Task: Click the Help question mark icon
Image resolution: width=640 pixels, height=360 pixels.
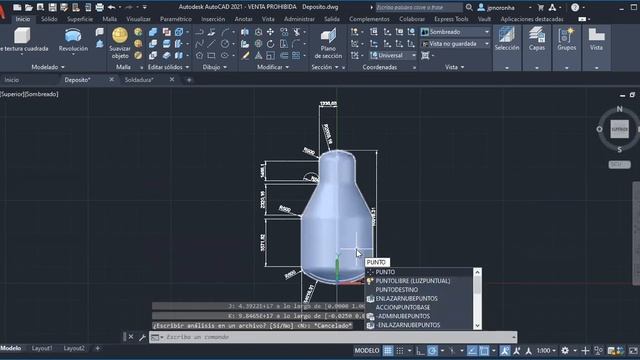Action: click(x=575, y=7)
